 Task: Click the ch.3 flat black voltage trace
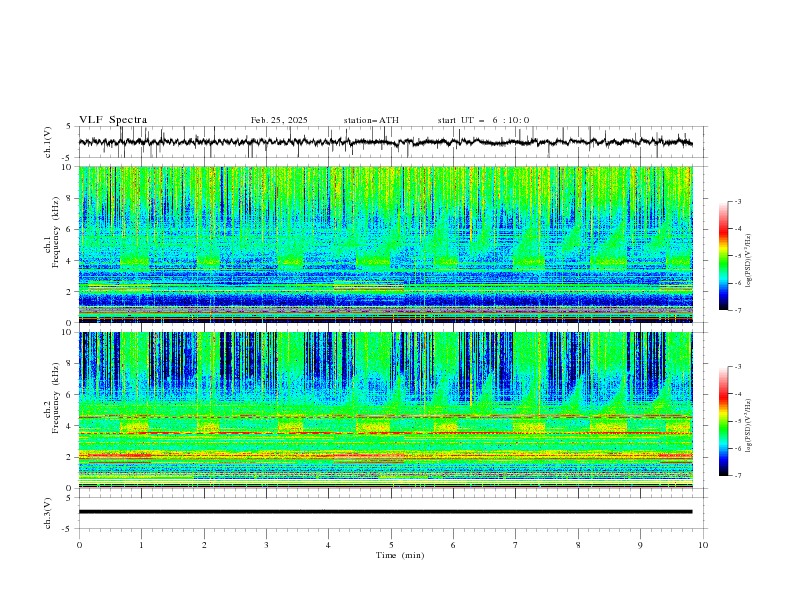point(385,512)
